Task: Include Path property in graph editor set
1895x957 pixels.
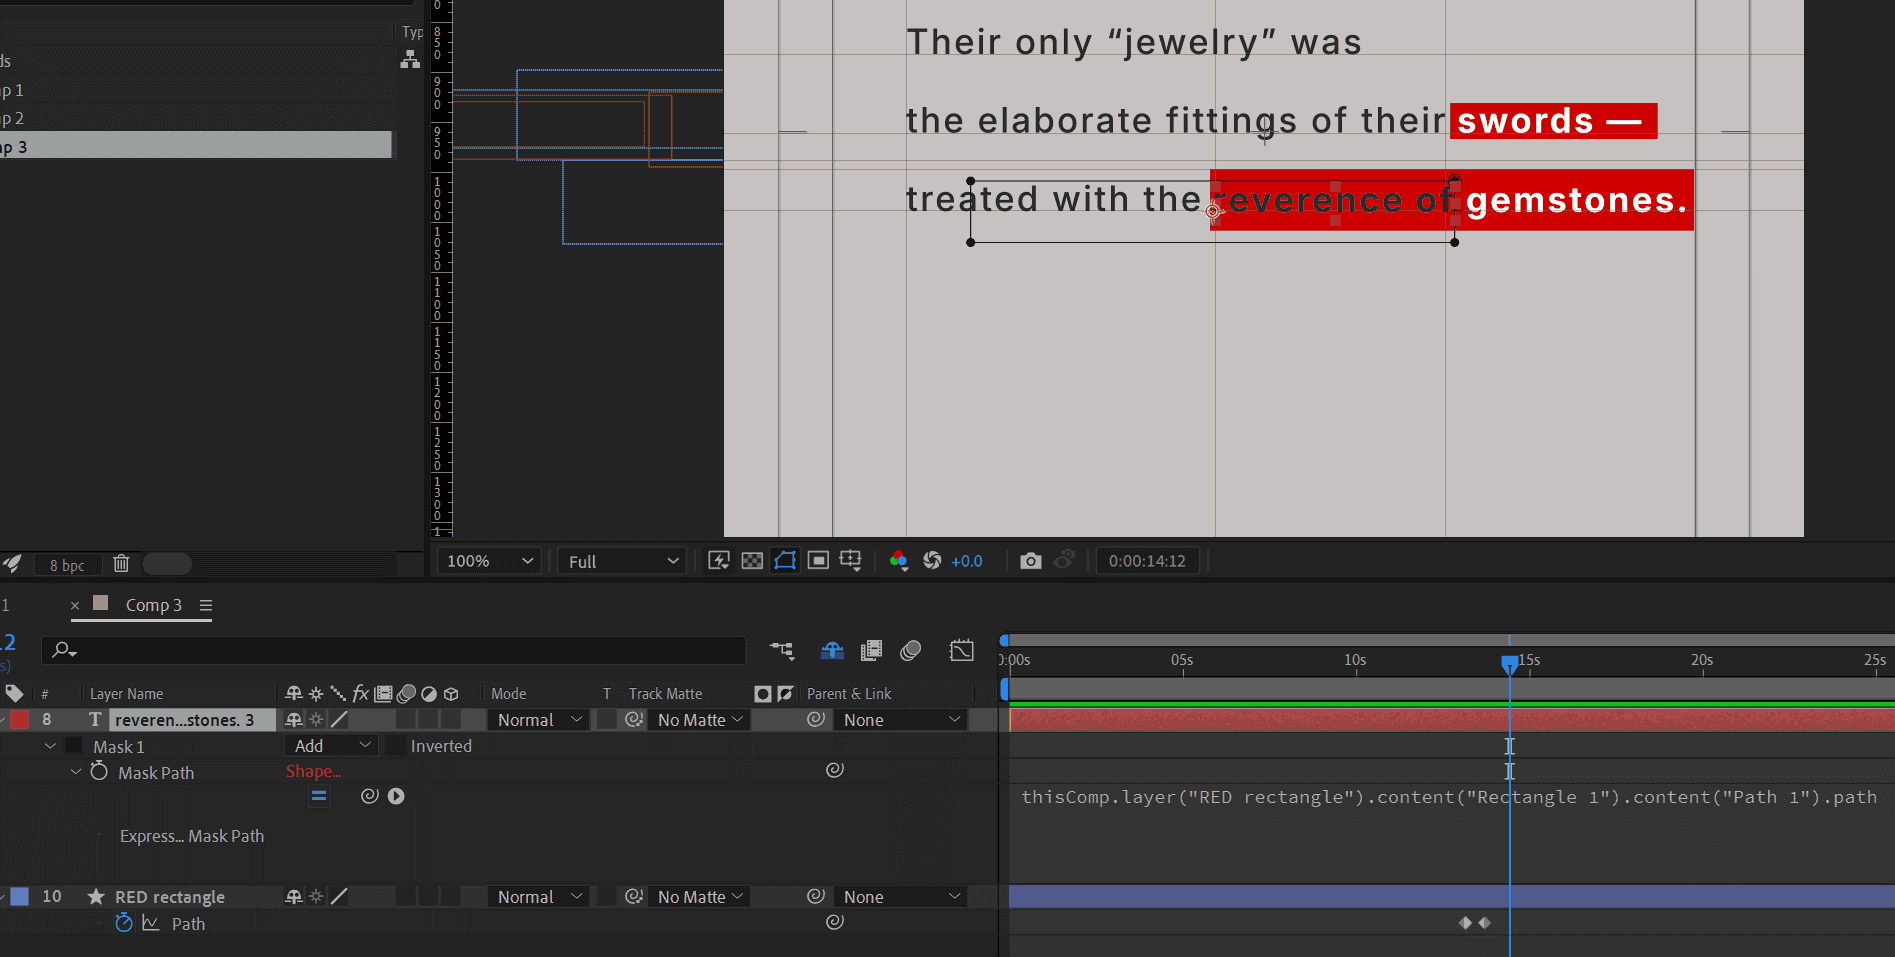Action: pyautogui.click(x=151, y=923)
